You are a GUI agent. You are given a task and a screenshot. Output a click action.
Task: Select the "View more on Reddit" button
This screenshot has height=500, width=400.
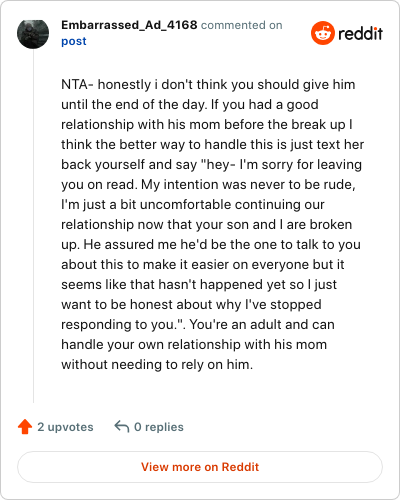coord(200,467)
